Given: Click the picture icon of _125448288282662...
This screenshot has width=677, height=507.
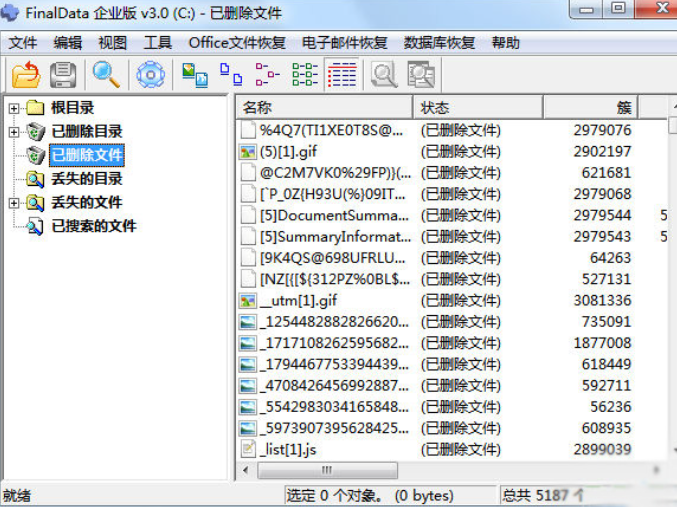Looking at the screenshot, I should tap(248, 322).
